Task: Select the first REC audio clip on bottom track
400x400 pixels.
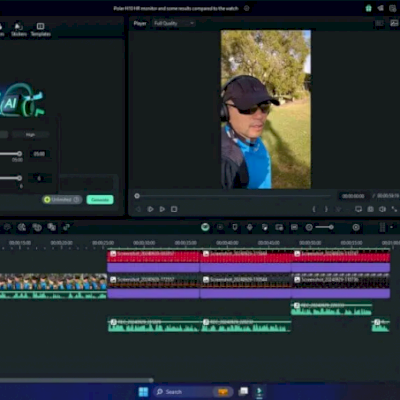Action: pos(154,325)
